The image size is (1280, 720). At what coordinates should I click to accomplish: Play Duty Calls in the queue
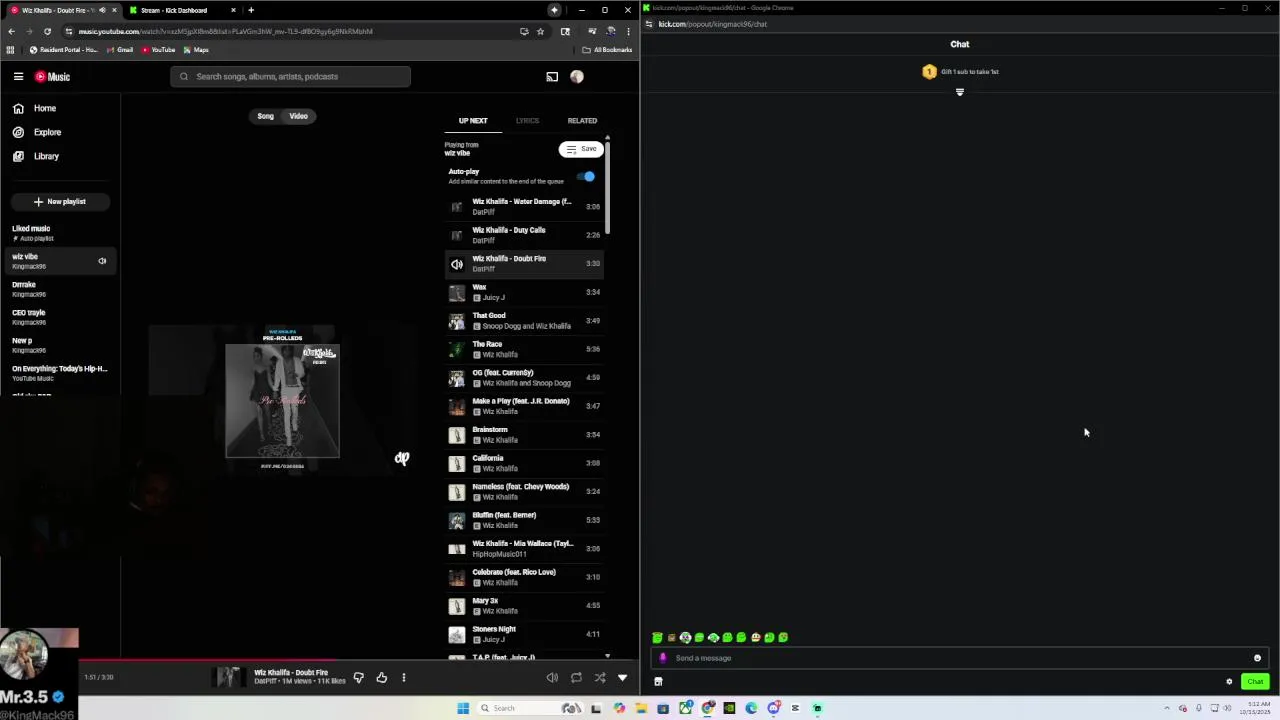524,235
